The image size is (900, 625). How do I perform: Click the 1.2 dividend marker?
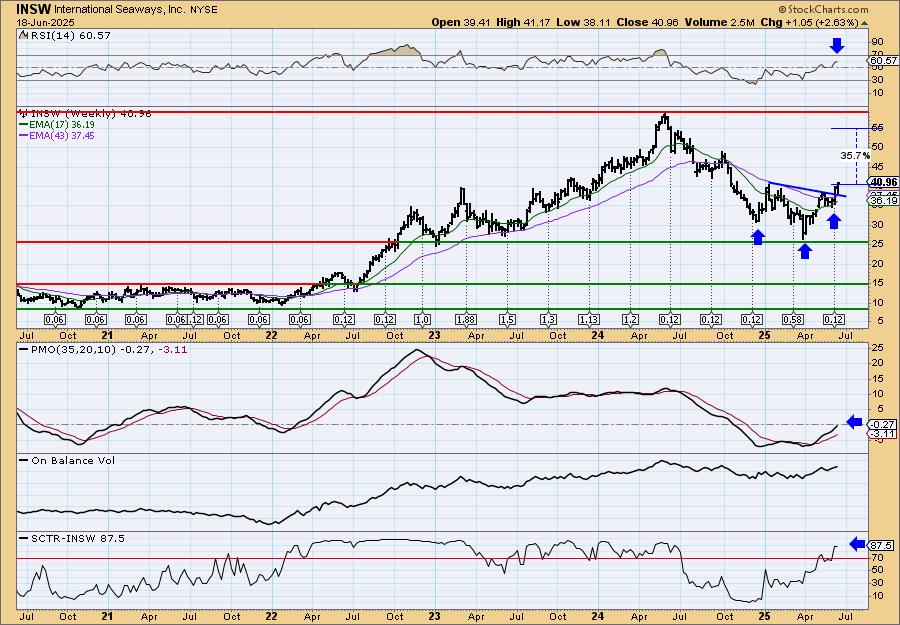631,320
